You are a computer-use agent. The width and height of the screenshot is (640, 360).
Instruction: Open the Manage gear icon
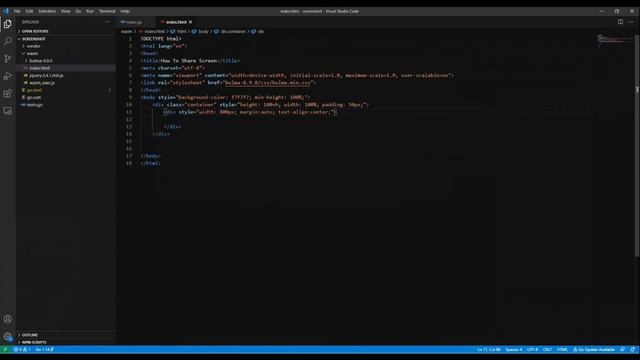pyautogui.click(x=8, y=336)
